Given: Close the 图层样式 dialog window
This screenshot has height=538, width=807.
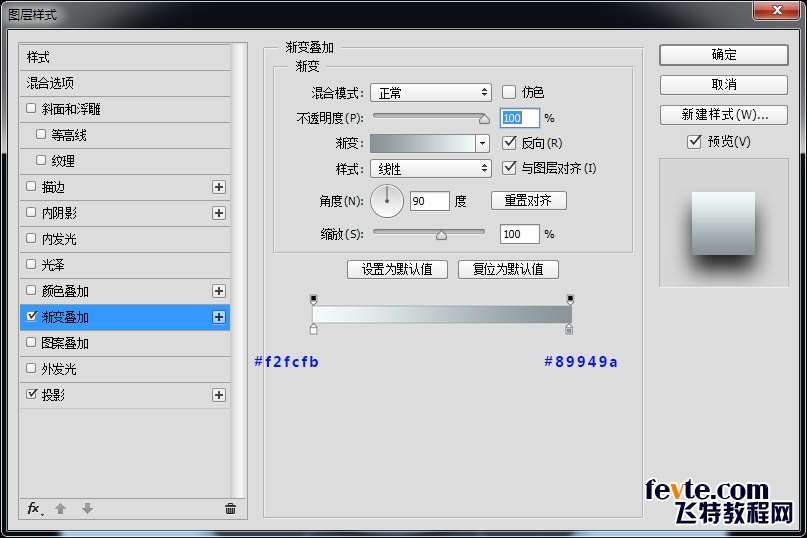Looking at the screenshot, I should [x=777, y=10].
